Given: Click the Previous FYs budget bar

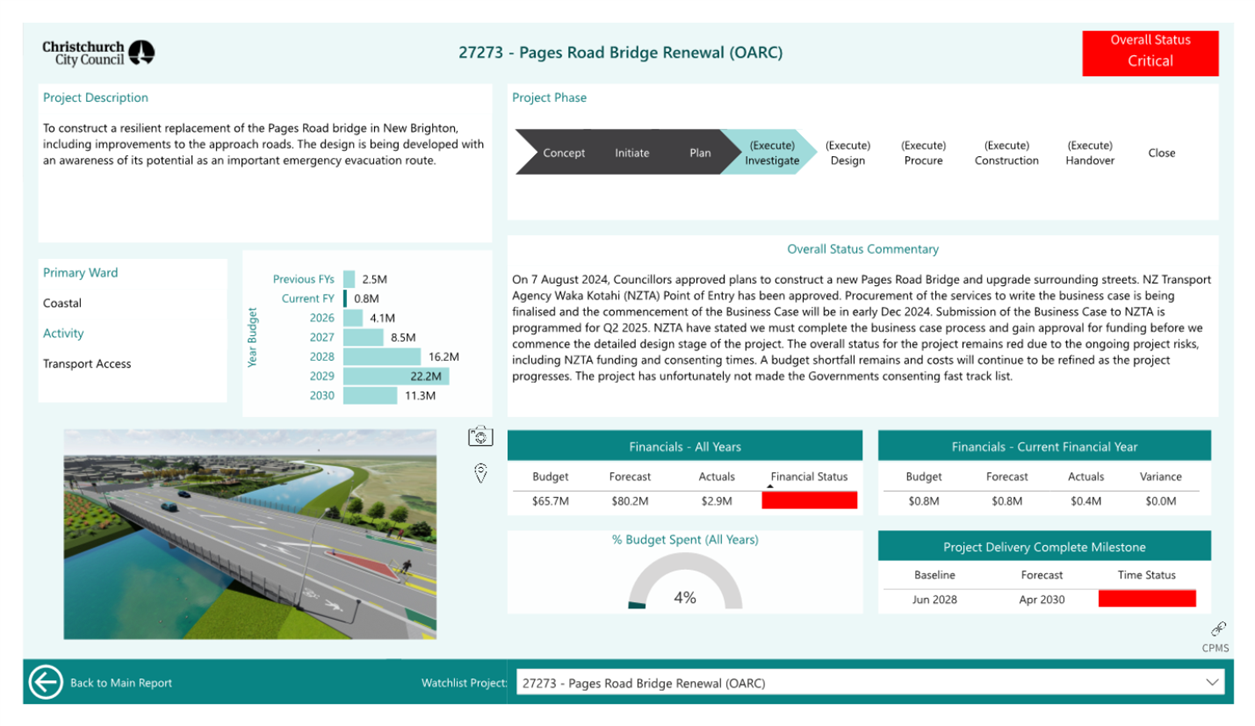Looking at the screenshot, I should (349, 279).
